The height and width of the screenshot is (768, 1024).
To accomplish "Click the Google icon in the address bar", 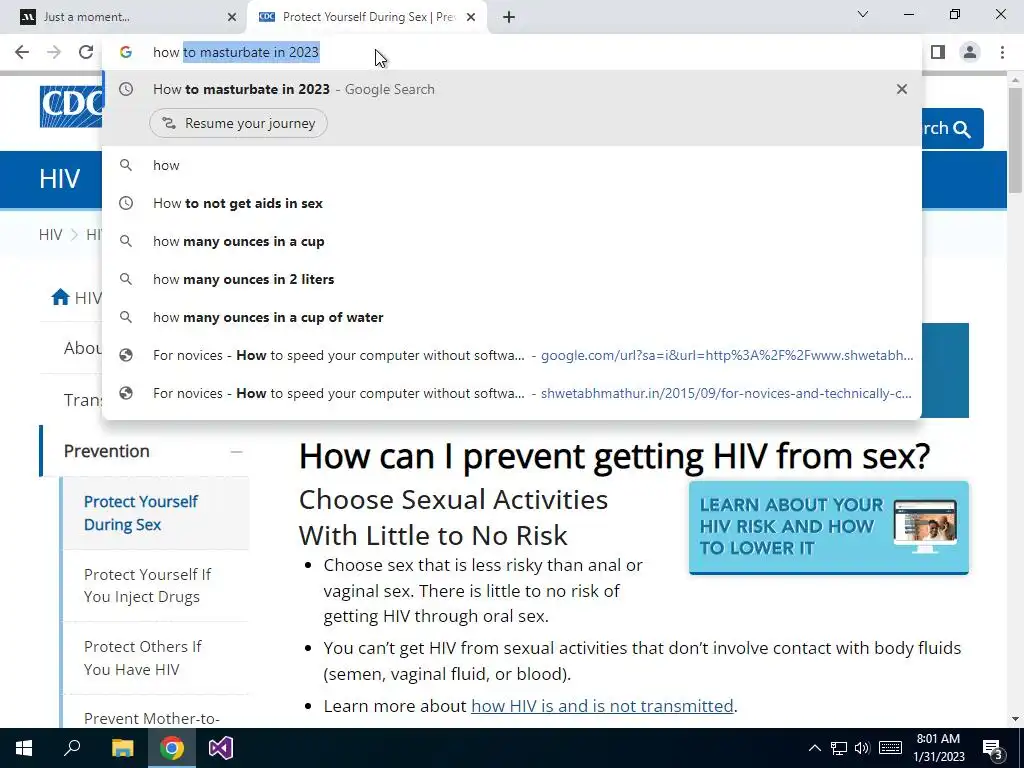I will pos(126,52).
